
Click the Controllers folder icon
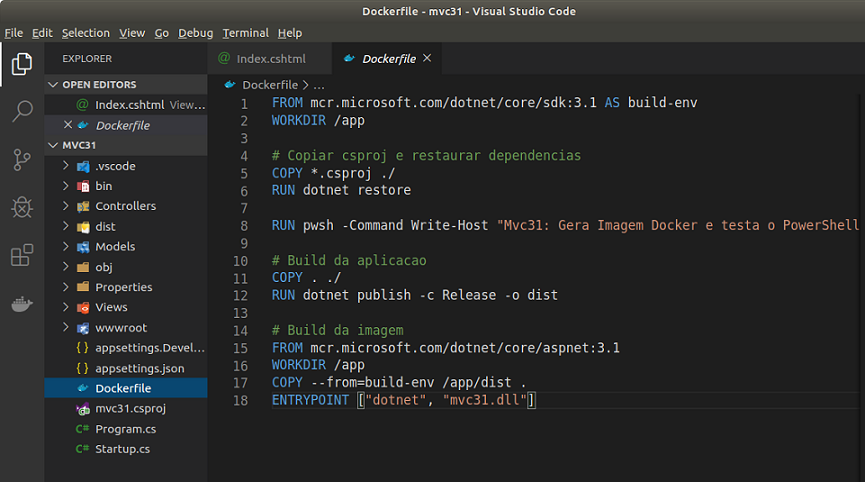83,206
